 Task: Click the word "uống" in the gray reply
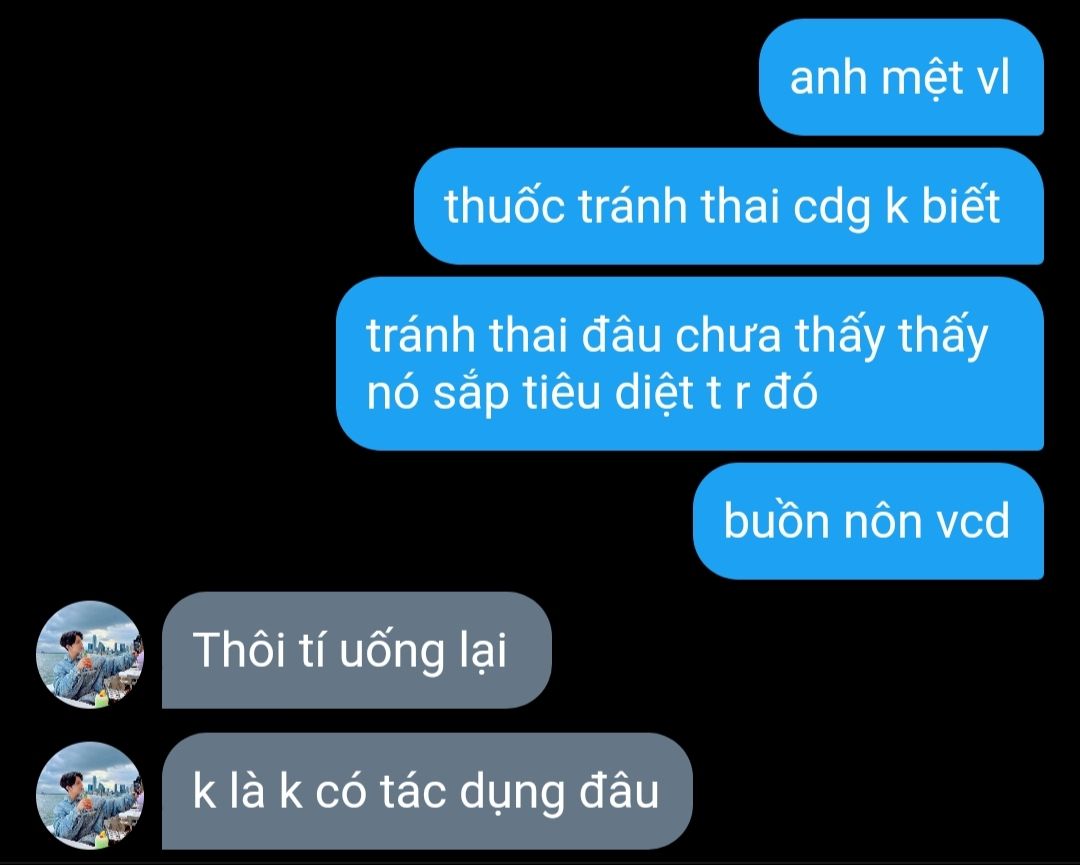(x=393, y=651)
